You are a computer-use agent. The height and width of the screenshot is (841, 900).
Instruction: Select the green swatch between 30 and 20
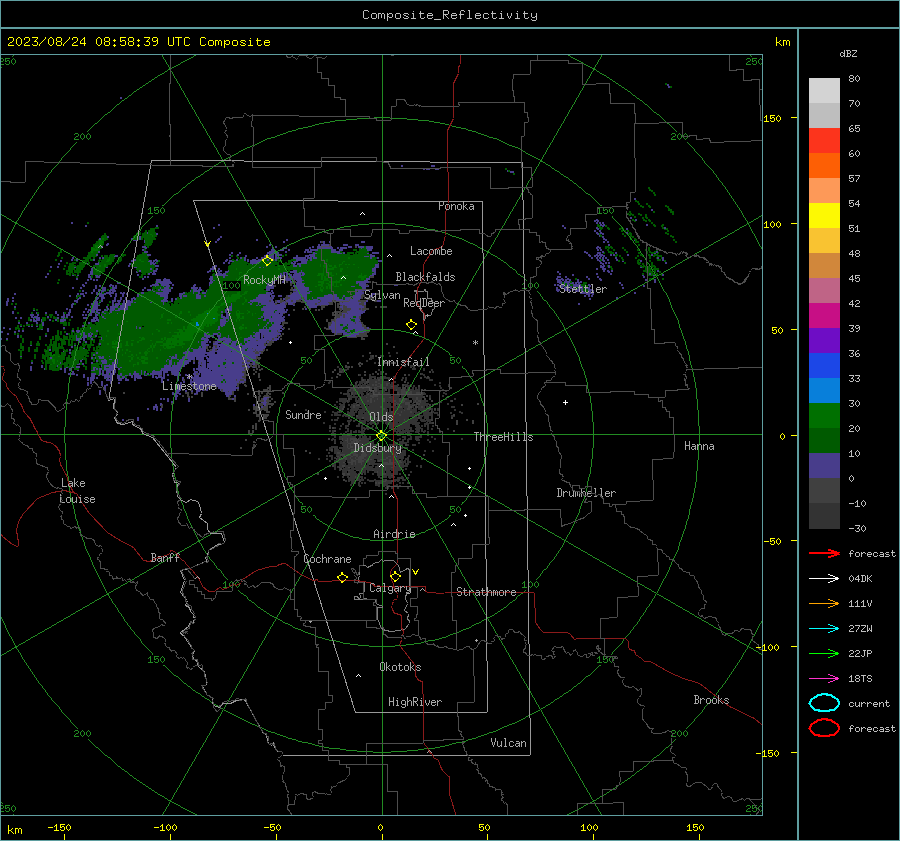tap(824, 415)
